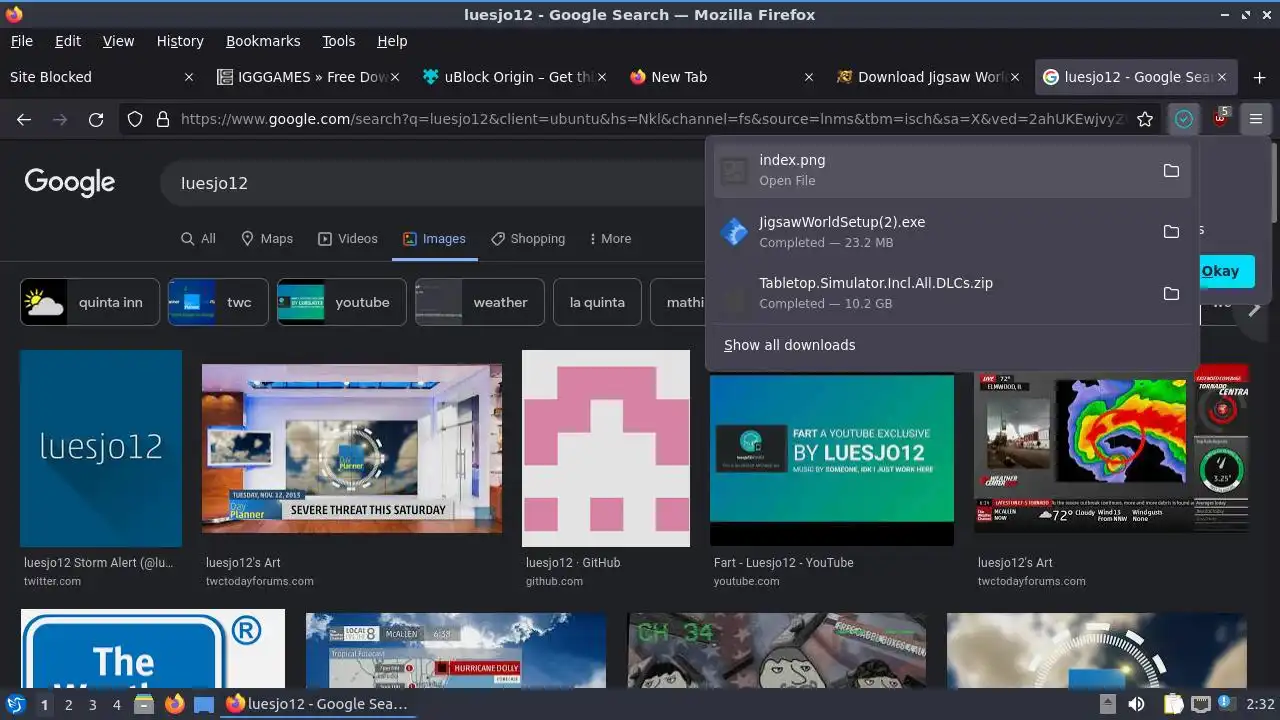Filter by quinta inn chip
The height and width of the screenshot is (720, 1280).
[x=90, y=302]
